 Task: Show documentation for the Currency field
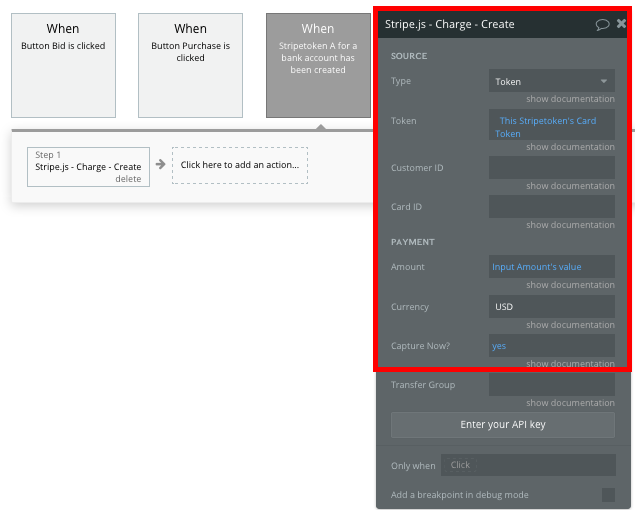coord(570,325)
